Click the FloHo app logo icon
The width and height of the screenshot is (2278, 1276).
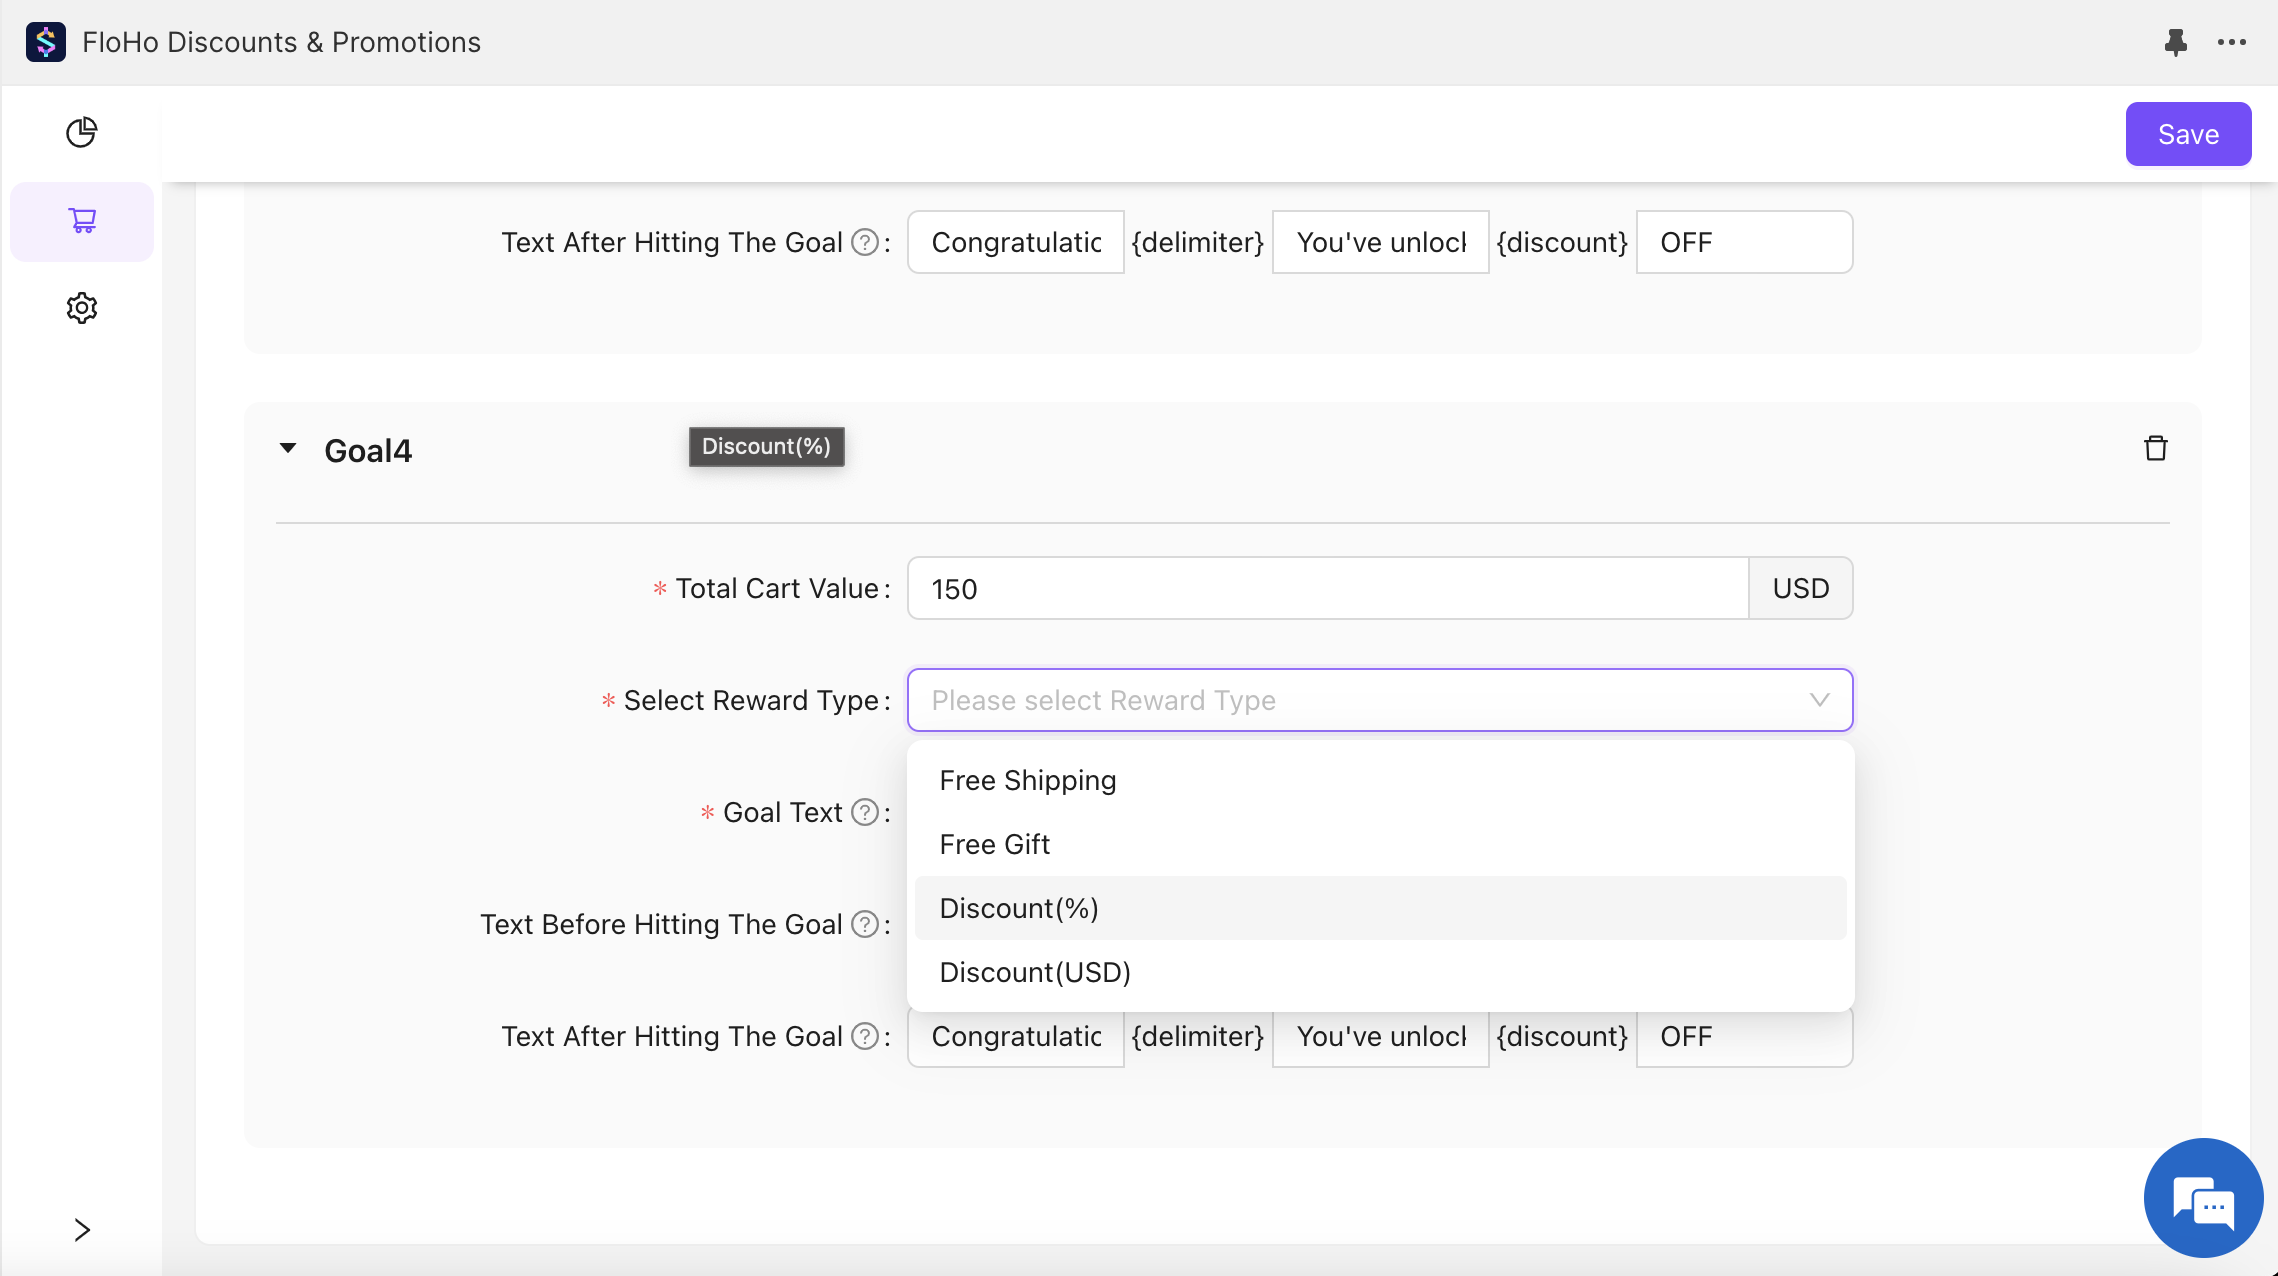(46, 42)
